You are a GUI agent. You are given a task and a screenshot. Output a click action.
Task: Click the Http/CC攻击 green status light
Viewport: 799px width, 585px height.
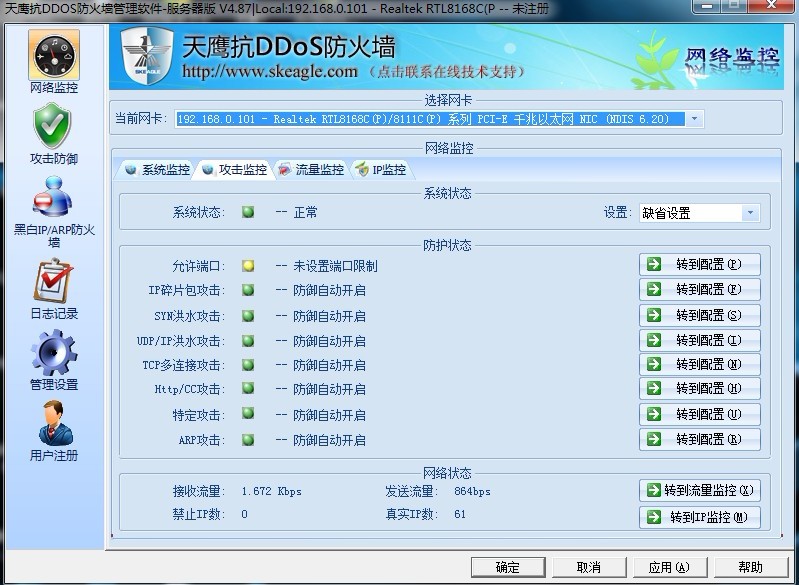click(248, 388)
